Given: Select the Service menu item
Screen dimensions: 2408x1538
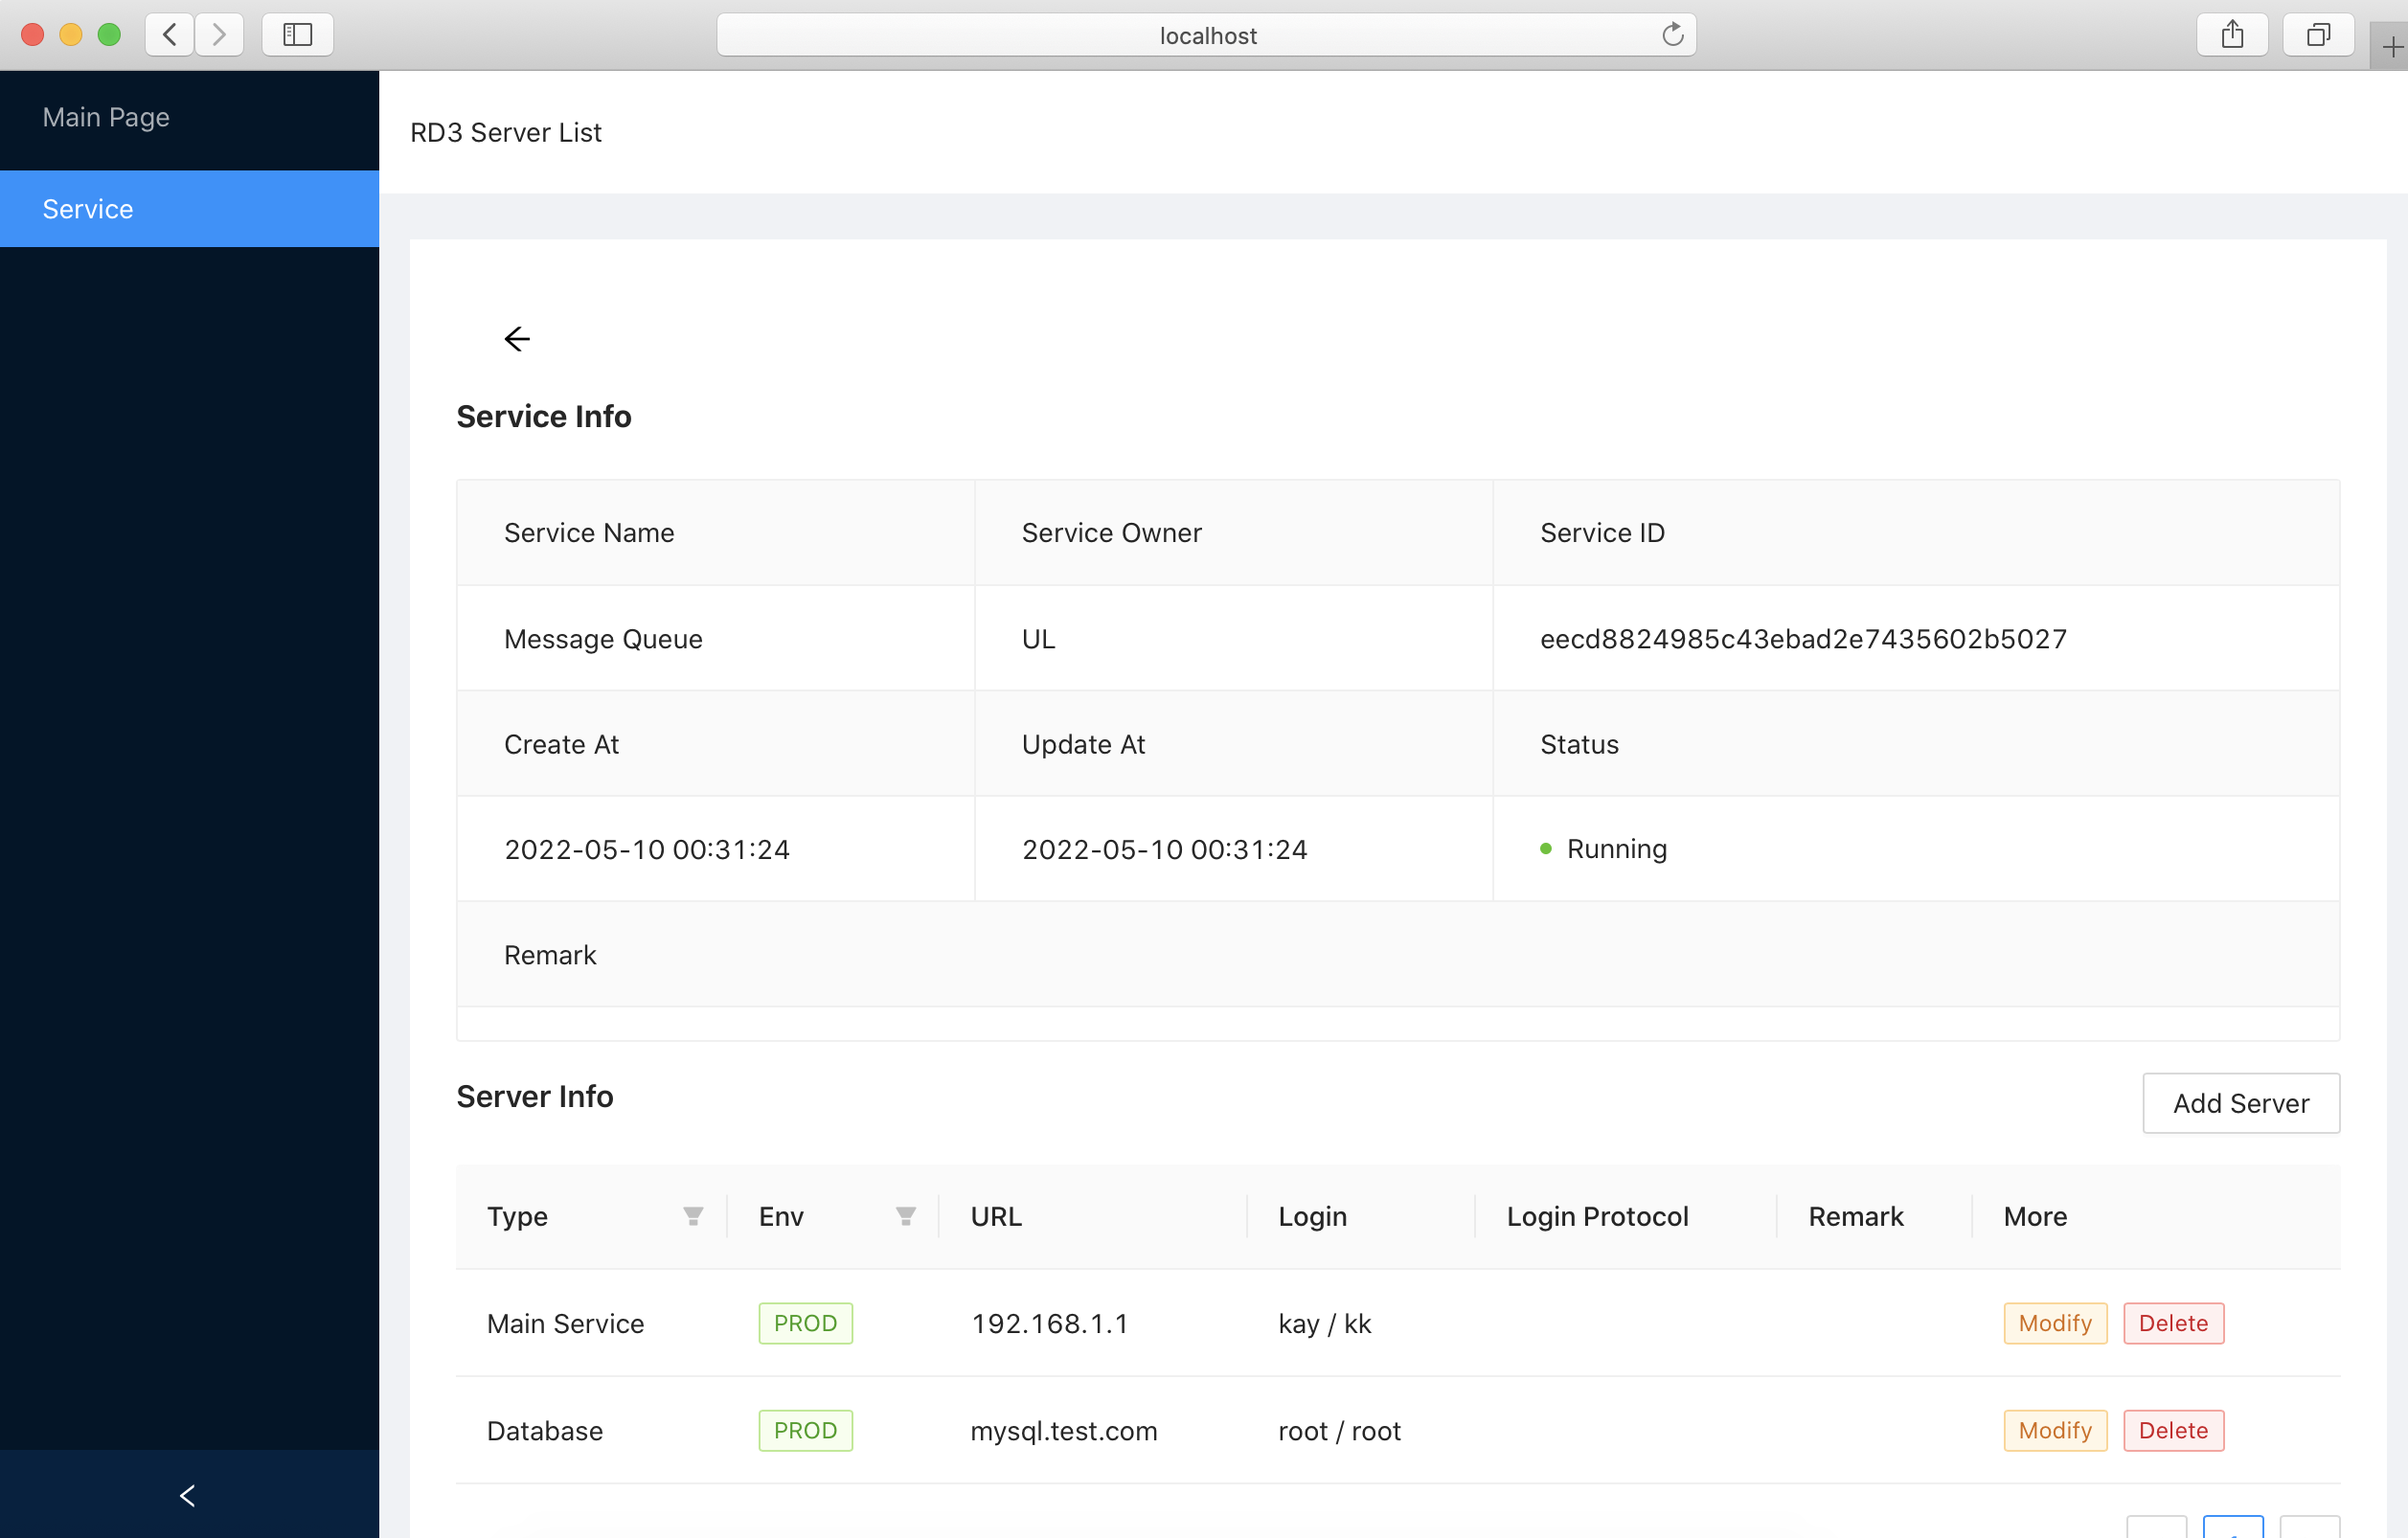Looking at the screenshot, I should 190,208.
